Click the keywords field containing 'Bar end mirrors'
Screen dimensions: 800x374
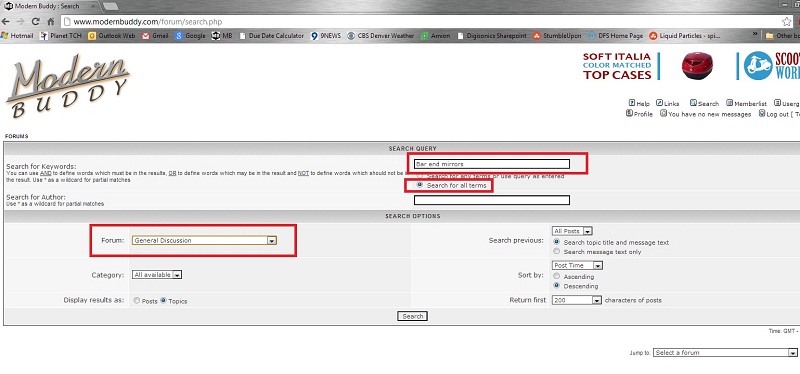coord(492,164)
